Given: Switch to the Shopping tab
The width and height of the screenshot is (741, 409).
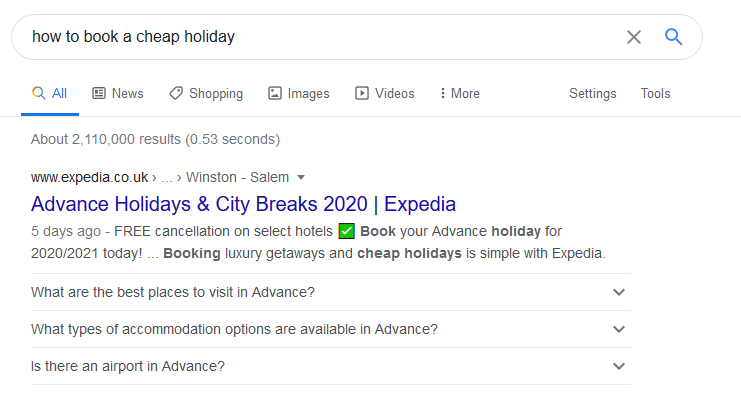Looking at the screenshot, I should (x=215, y=93).
